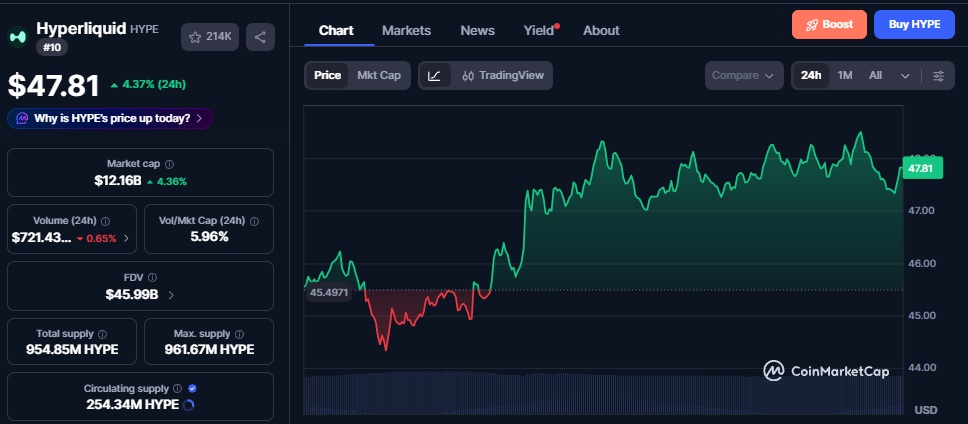Click the $721.43 volume value

pyautogui.click(x=41, y=238)
